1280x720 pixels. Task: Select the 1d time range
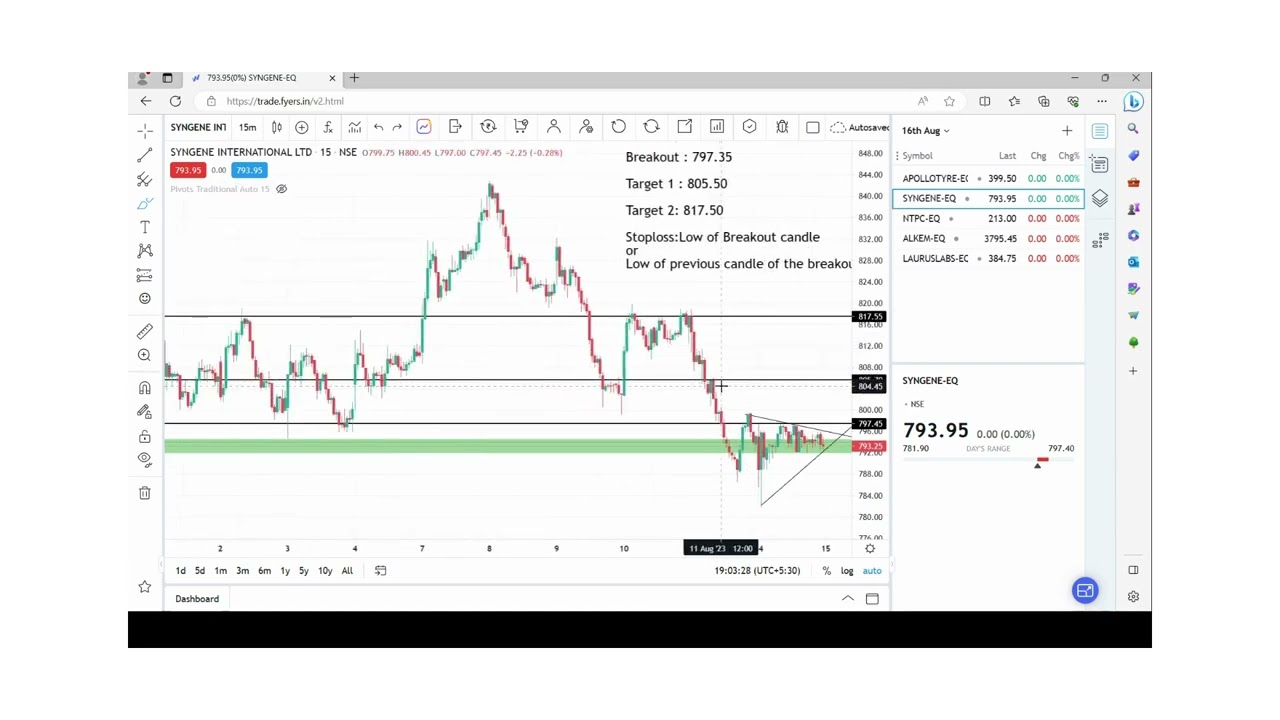(181, 570)
